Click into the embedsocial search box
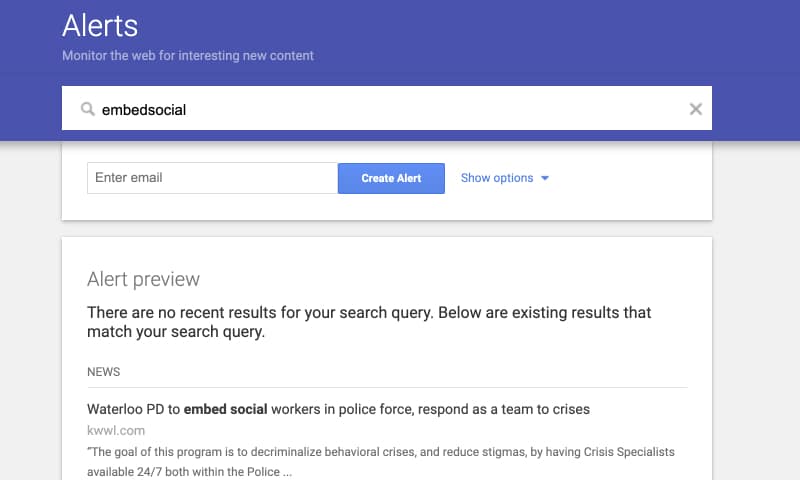Image resolution: width=800 pixels, height=480 pixels. tap(387, 108)
